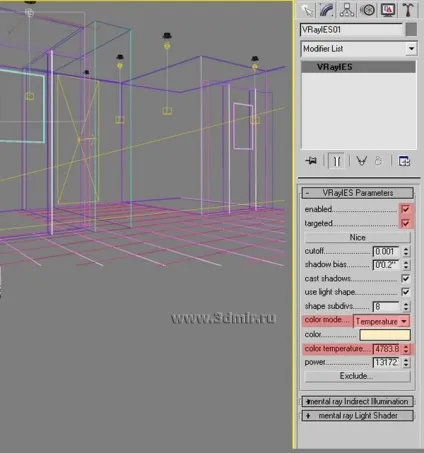Open the Display panel tab

pyautogui.click(x=388, y=10)
